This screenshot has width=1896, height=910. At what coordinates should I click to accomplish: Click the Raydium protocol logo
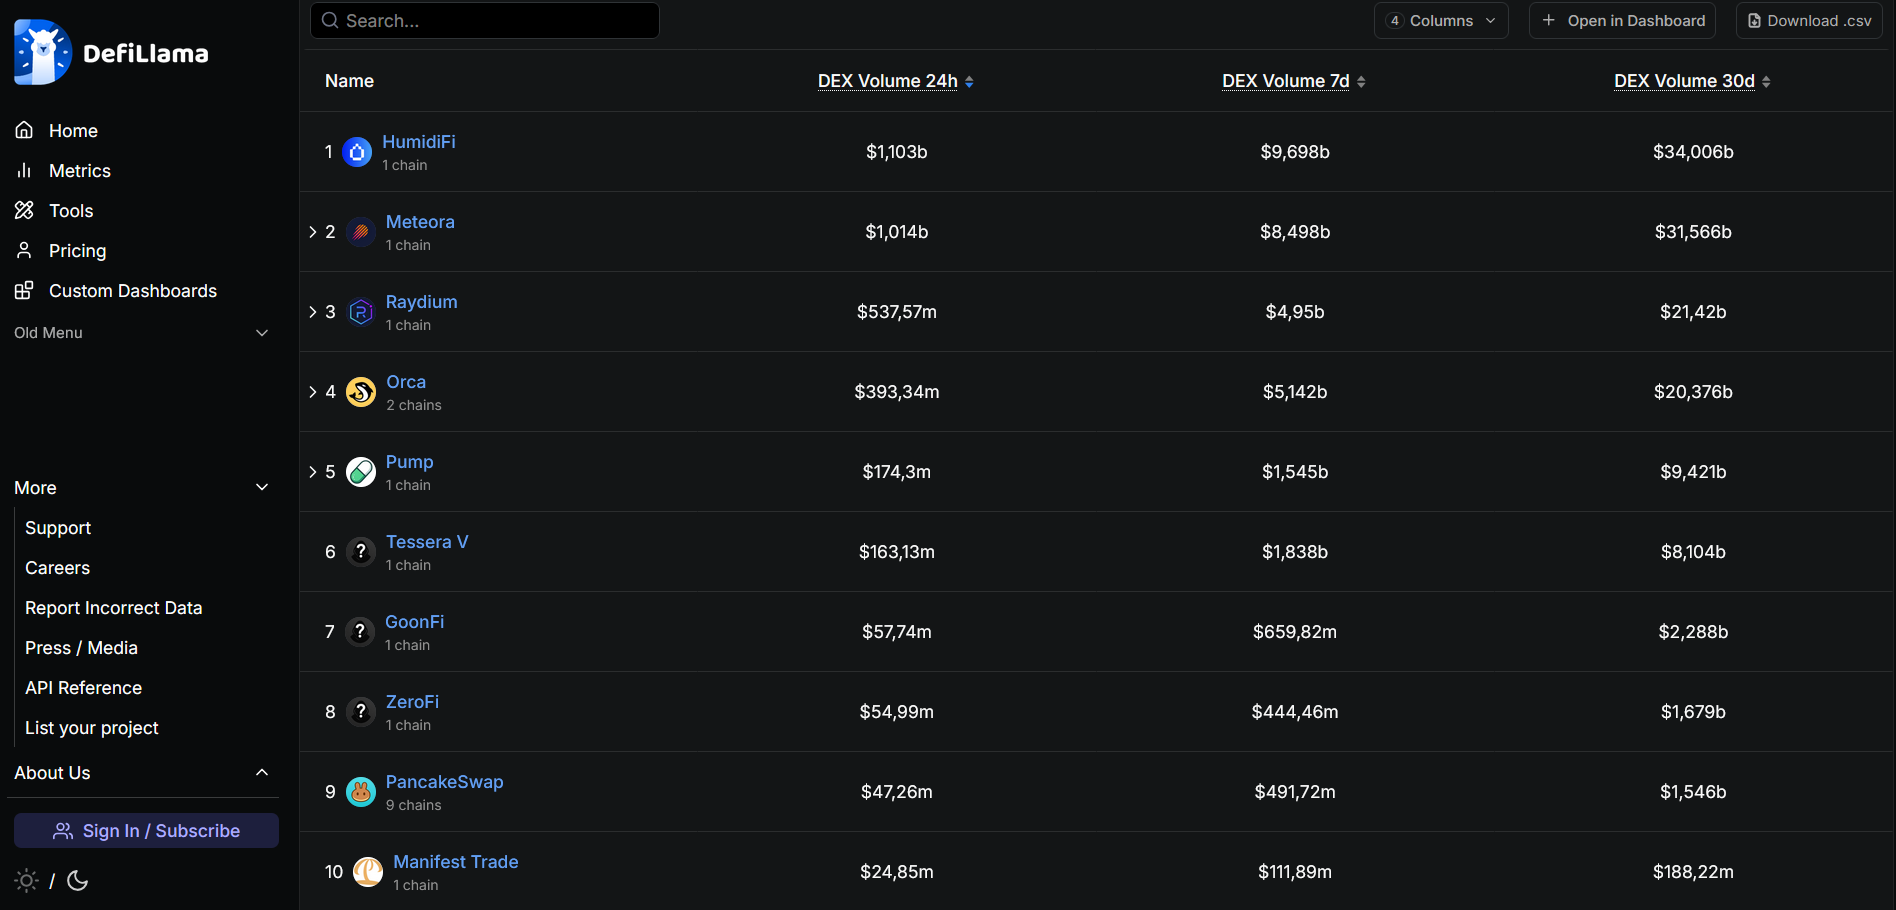360,312
